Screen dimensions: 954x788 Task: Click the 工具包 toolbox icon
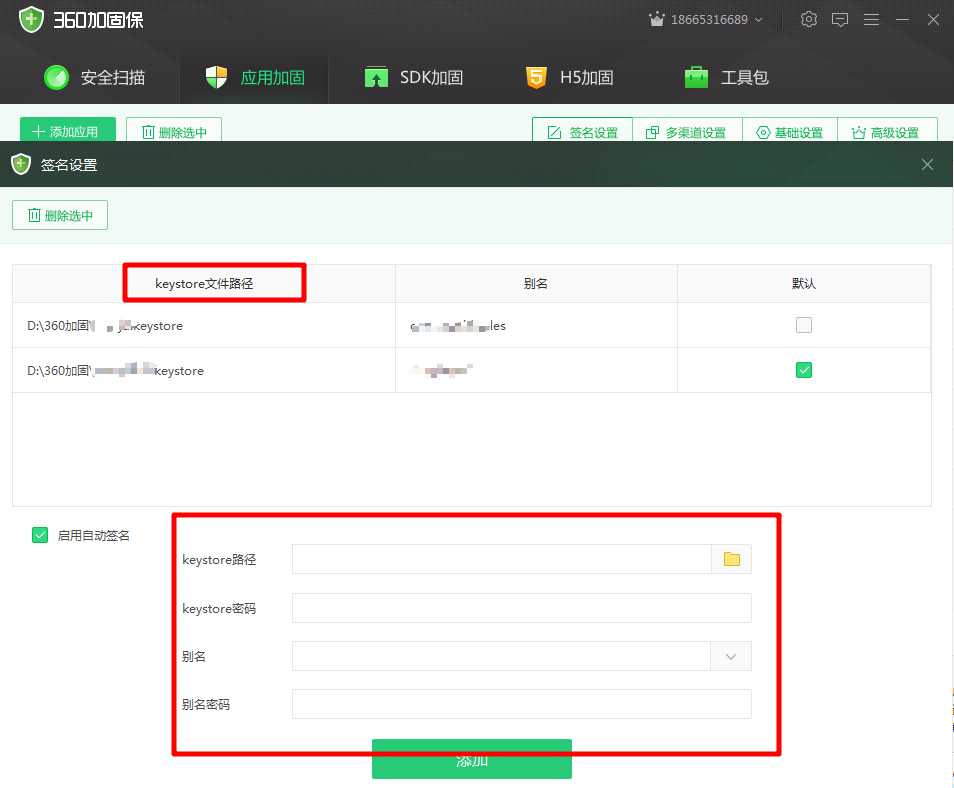tap(696, 77)
